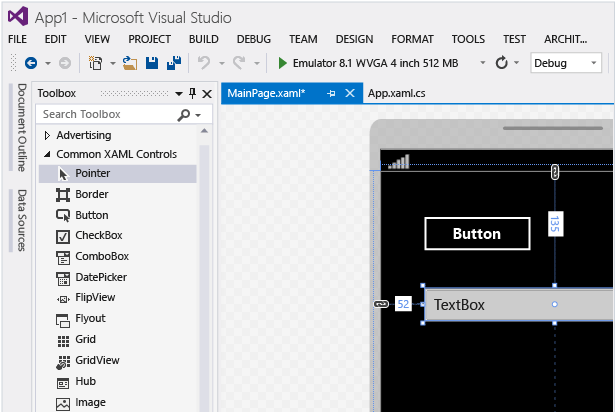The image size is (616, 412).
Task: Open the FORMAT menu
Action: click(x=412, y=39)
